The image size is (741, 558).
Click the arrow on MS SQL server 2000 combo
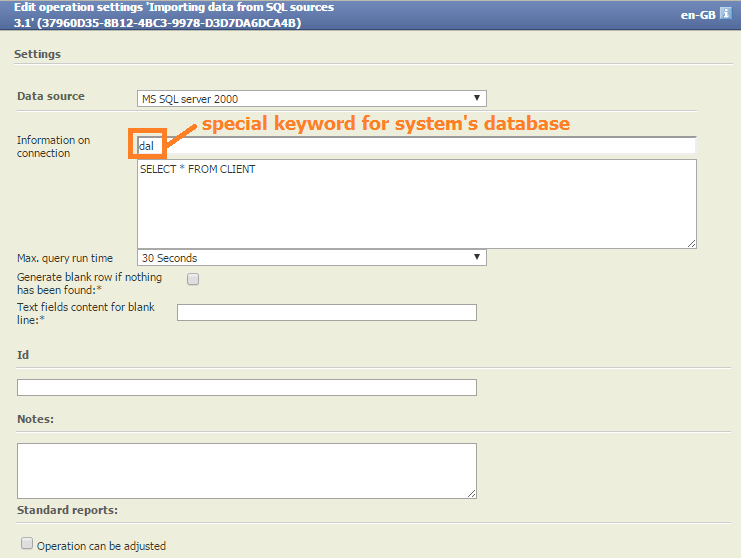(x=476, y=98)
